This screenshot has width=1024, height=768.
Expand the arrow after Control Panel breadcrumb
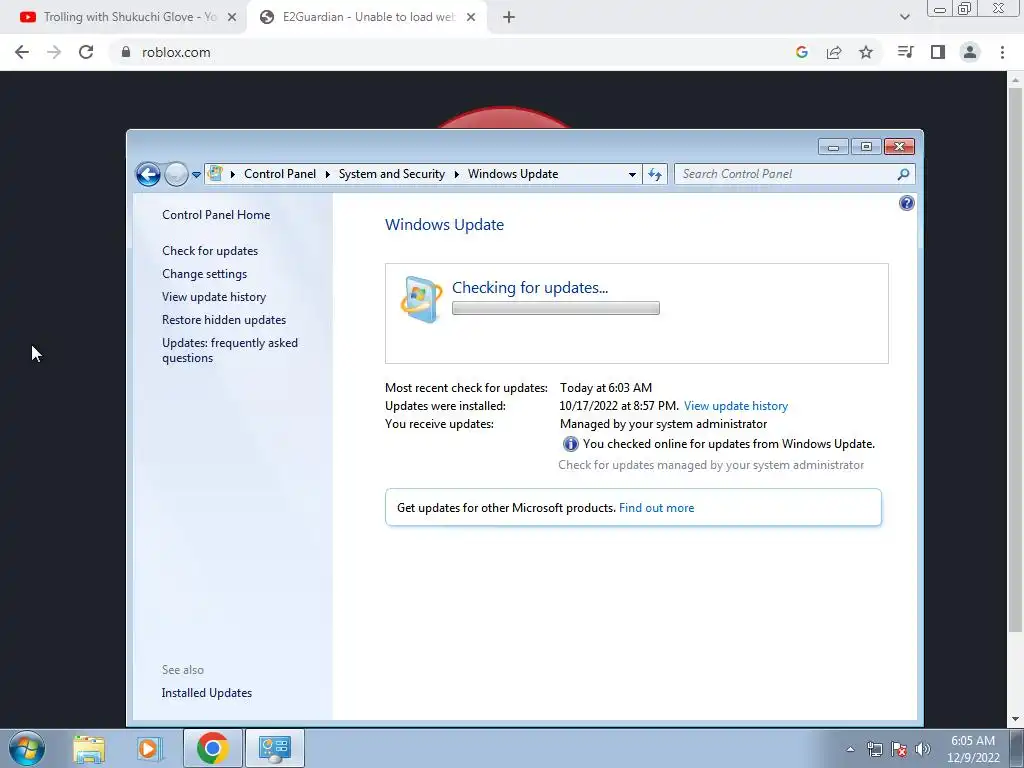click(x=328, y=174)
